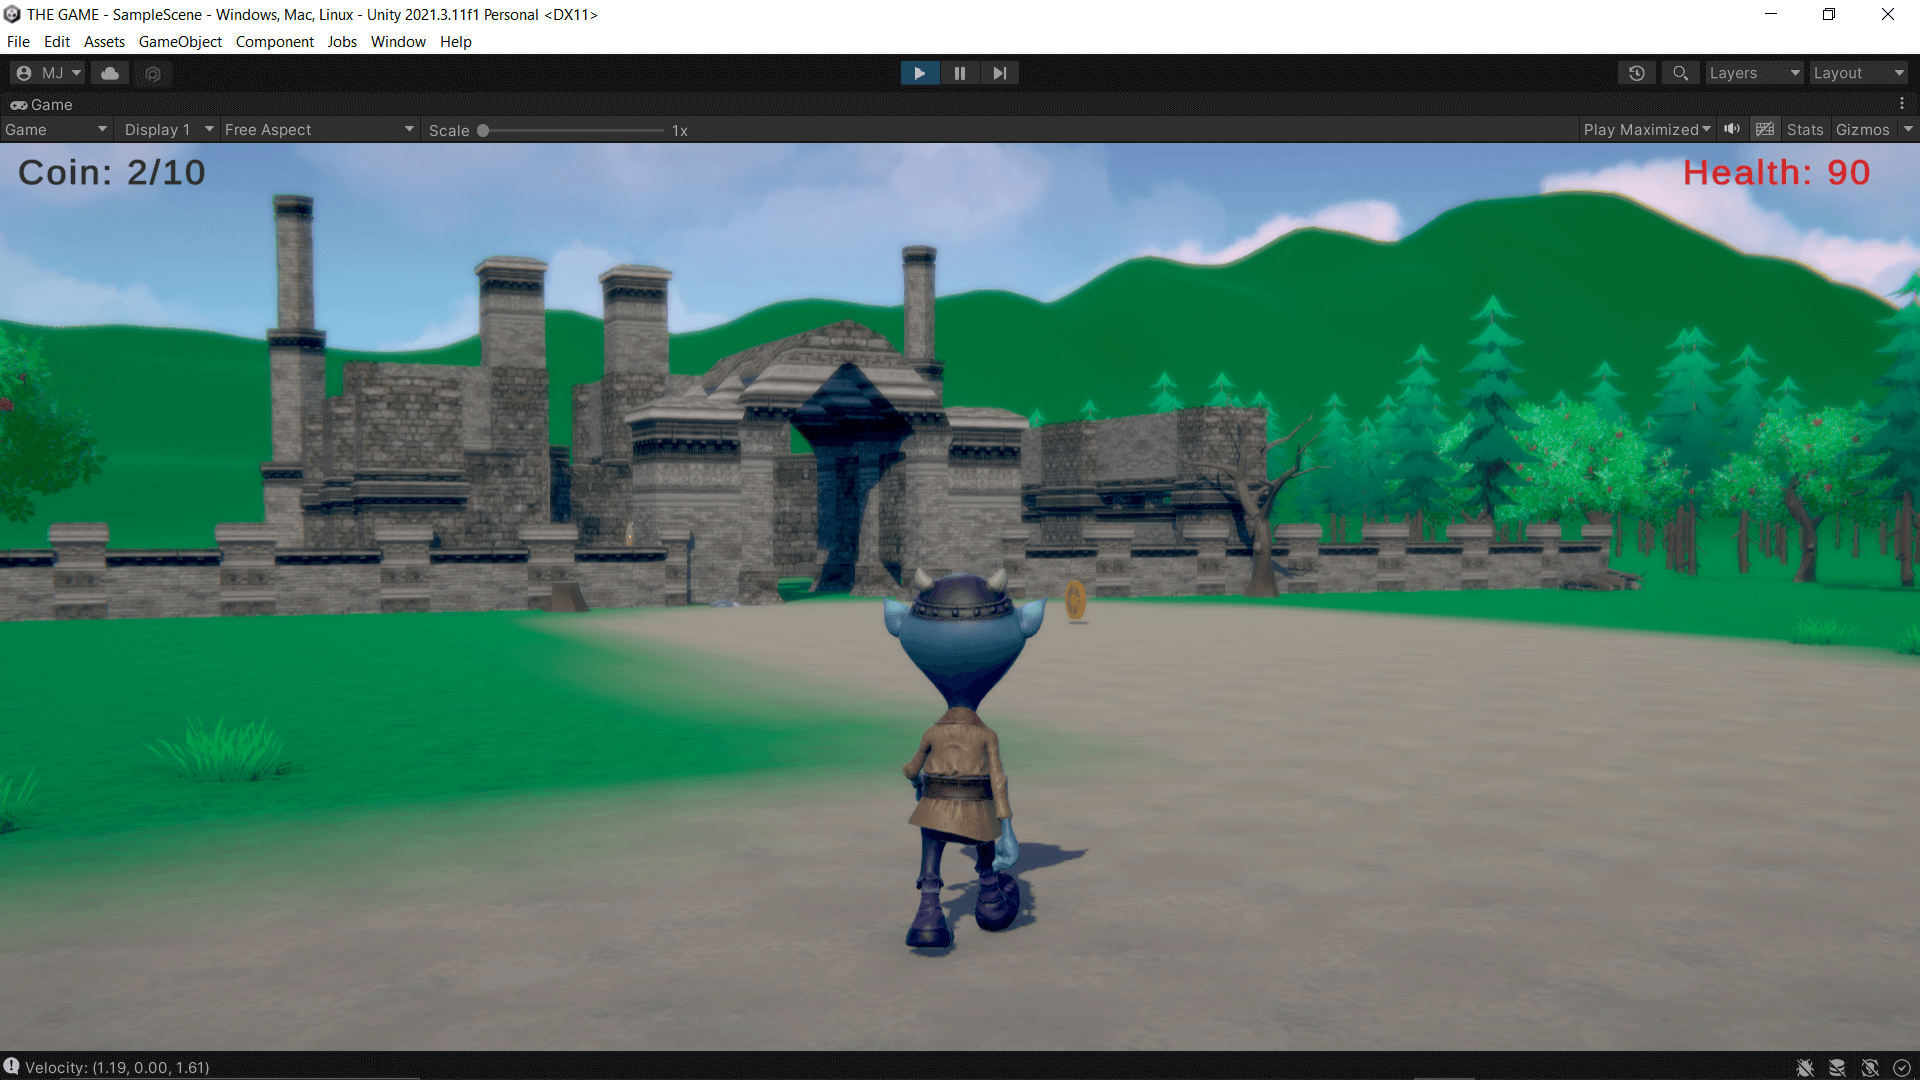Screen dimensions: 1920x1080
Task: Mute game audio speaker toggle
Action: click(1732, 129)
